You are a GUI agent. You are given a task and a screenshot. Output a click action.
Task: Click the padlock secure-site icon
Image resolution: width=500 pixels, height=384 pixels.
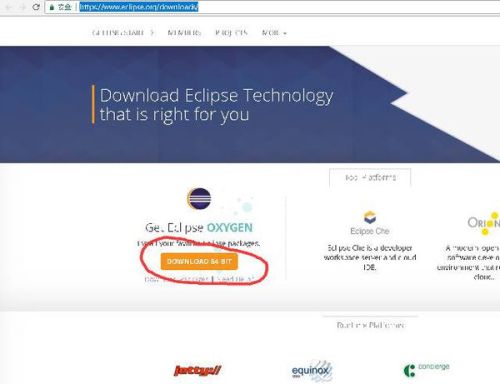(x=52, y=7)
